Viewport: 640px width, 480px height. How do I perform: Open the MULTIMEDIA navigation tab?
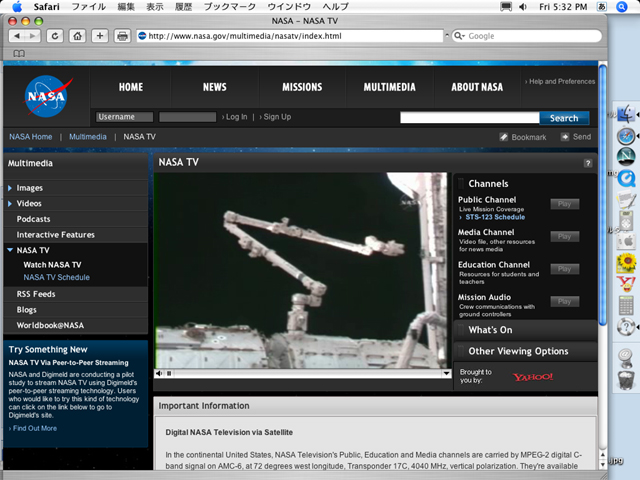[389, 87]
